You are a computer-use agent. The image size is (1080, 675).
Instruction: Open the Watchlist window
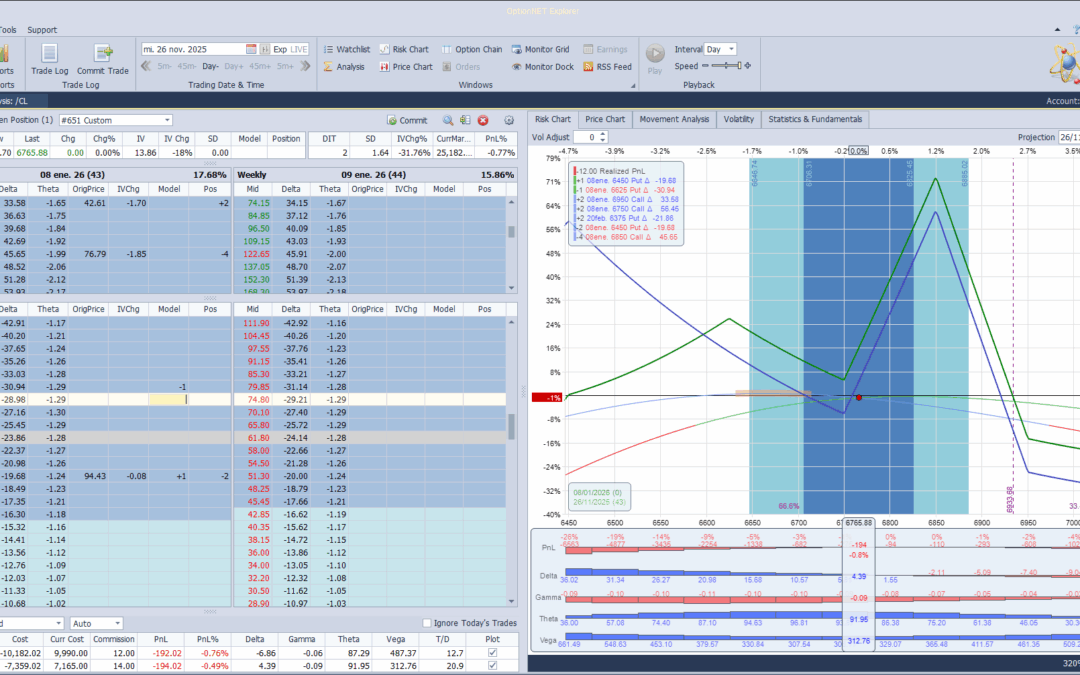(346, 50)
